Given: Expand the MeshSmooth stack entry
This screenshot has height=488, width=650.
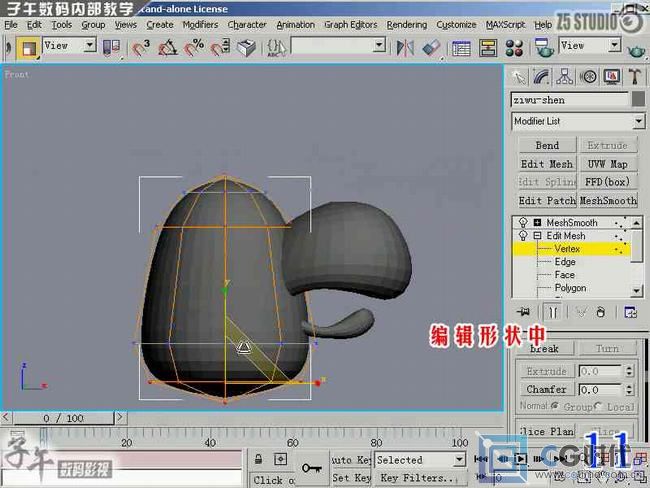Looking at the screenshot, I should [537, 223].
